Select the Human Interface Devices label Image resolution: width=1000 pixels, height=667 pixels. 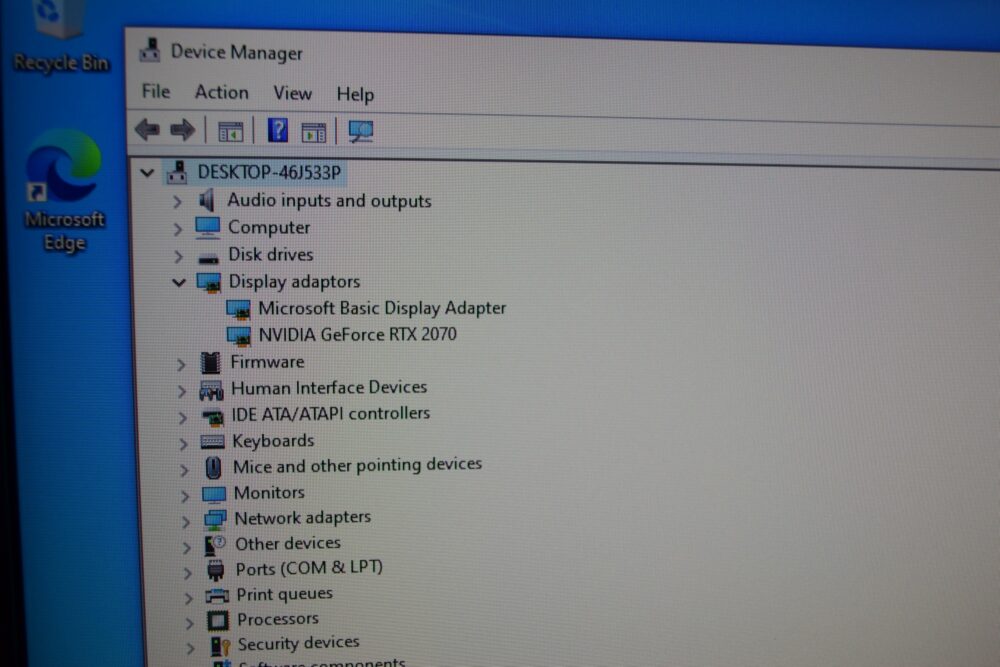point(329,388)
